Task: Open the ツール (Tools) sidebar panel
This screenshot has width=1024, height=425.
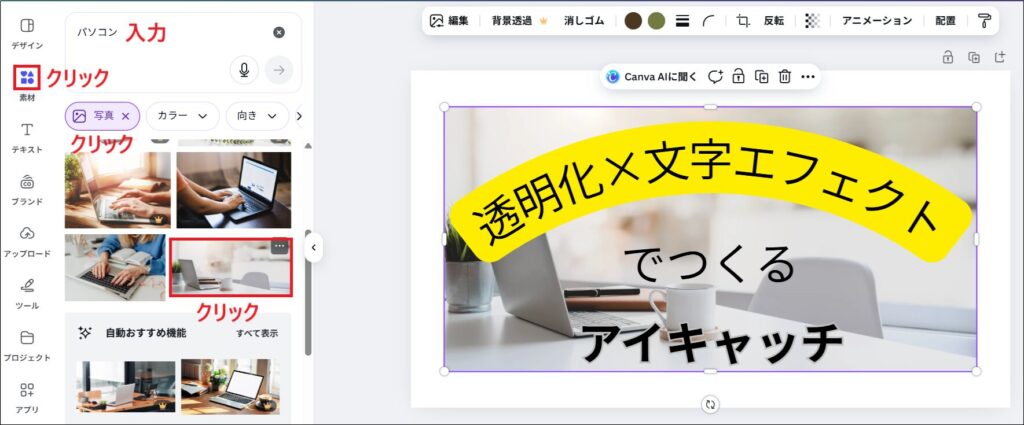Action: pos(27,293)
